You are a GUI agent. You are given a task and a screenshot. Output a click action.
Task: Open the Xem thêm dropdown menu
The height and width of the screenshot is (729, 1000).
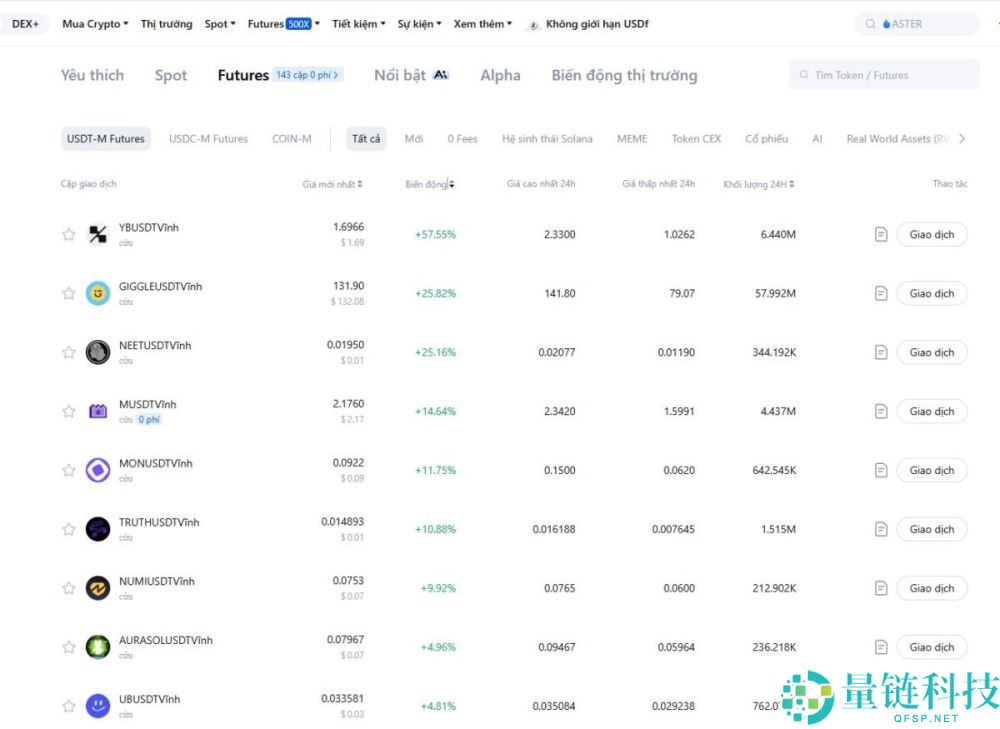tap(482, 24)
